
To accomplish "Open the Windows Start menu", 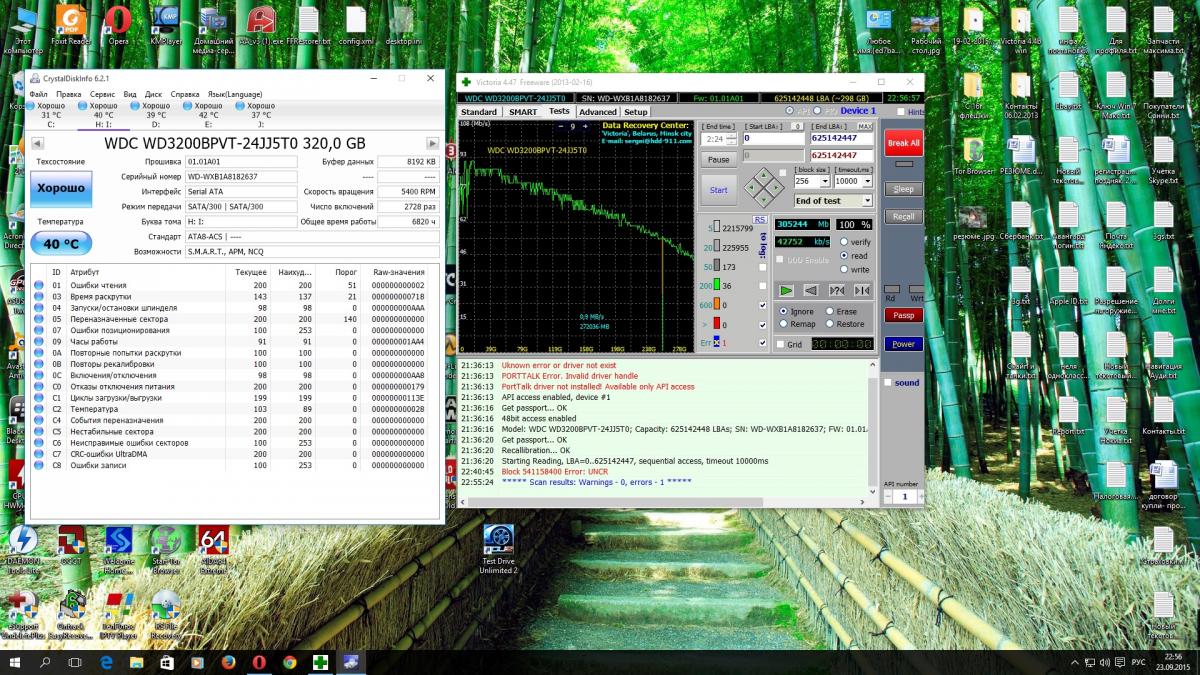I will coord(15,662).
